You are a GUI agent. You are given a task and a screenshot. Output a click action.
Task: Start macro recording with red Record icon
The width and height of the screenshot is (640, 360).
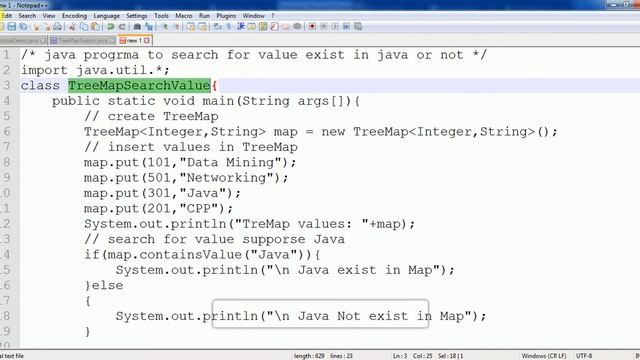coord(312,27)
